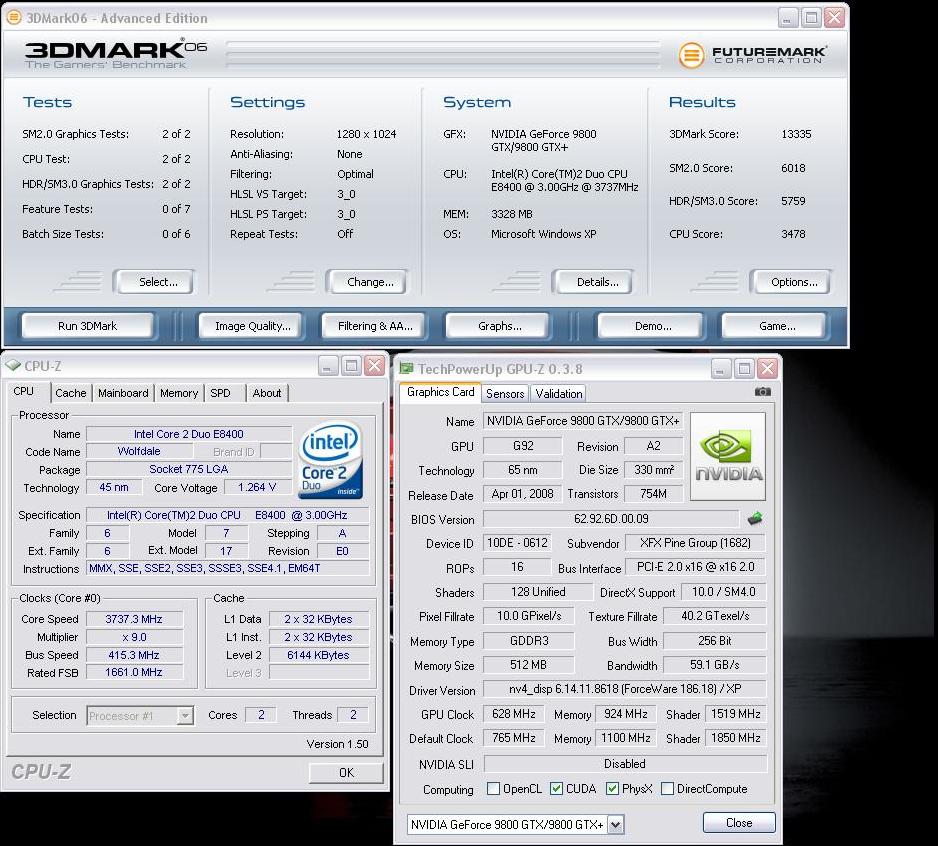Open the Memory tab in CPU-Z
938x846 pixels.
[x=179, y=393]
